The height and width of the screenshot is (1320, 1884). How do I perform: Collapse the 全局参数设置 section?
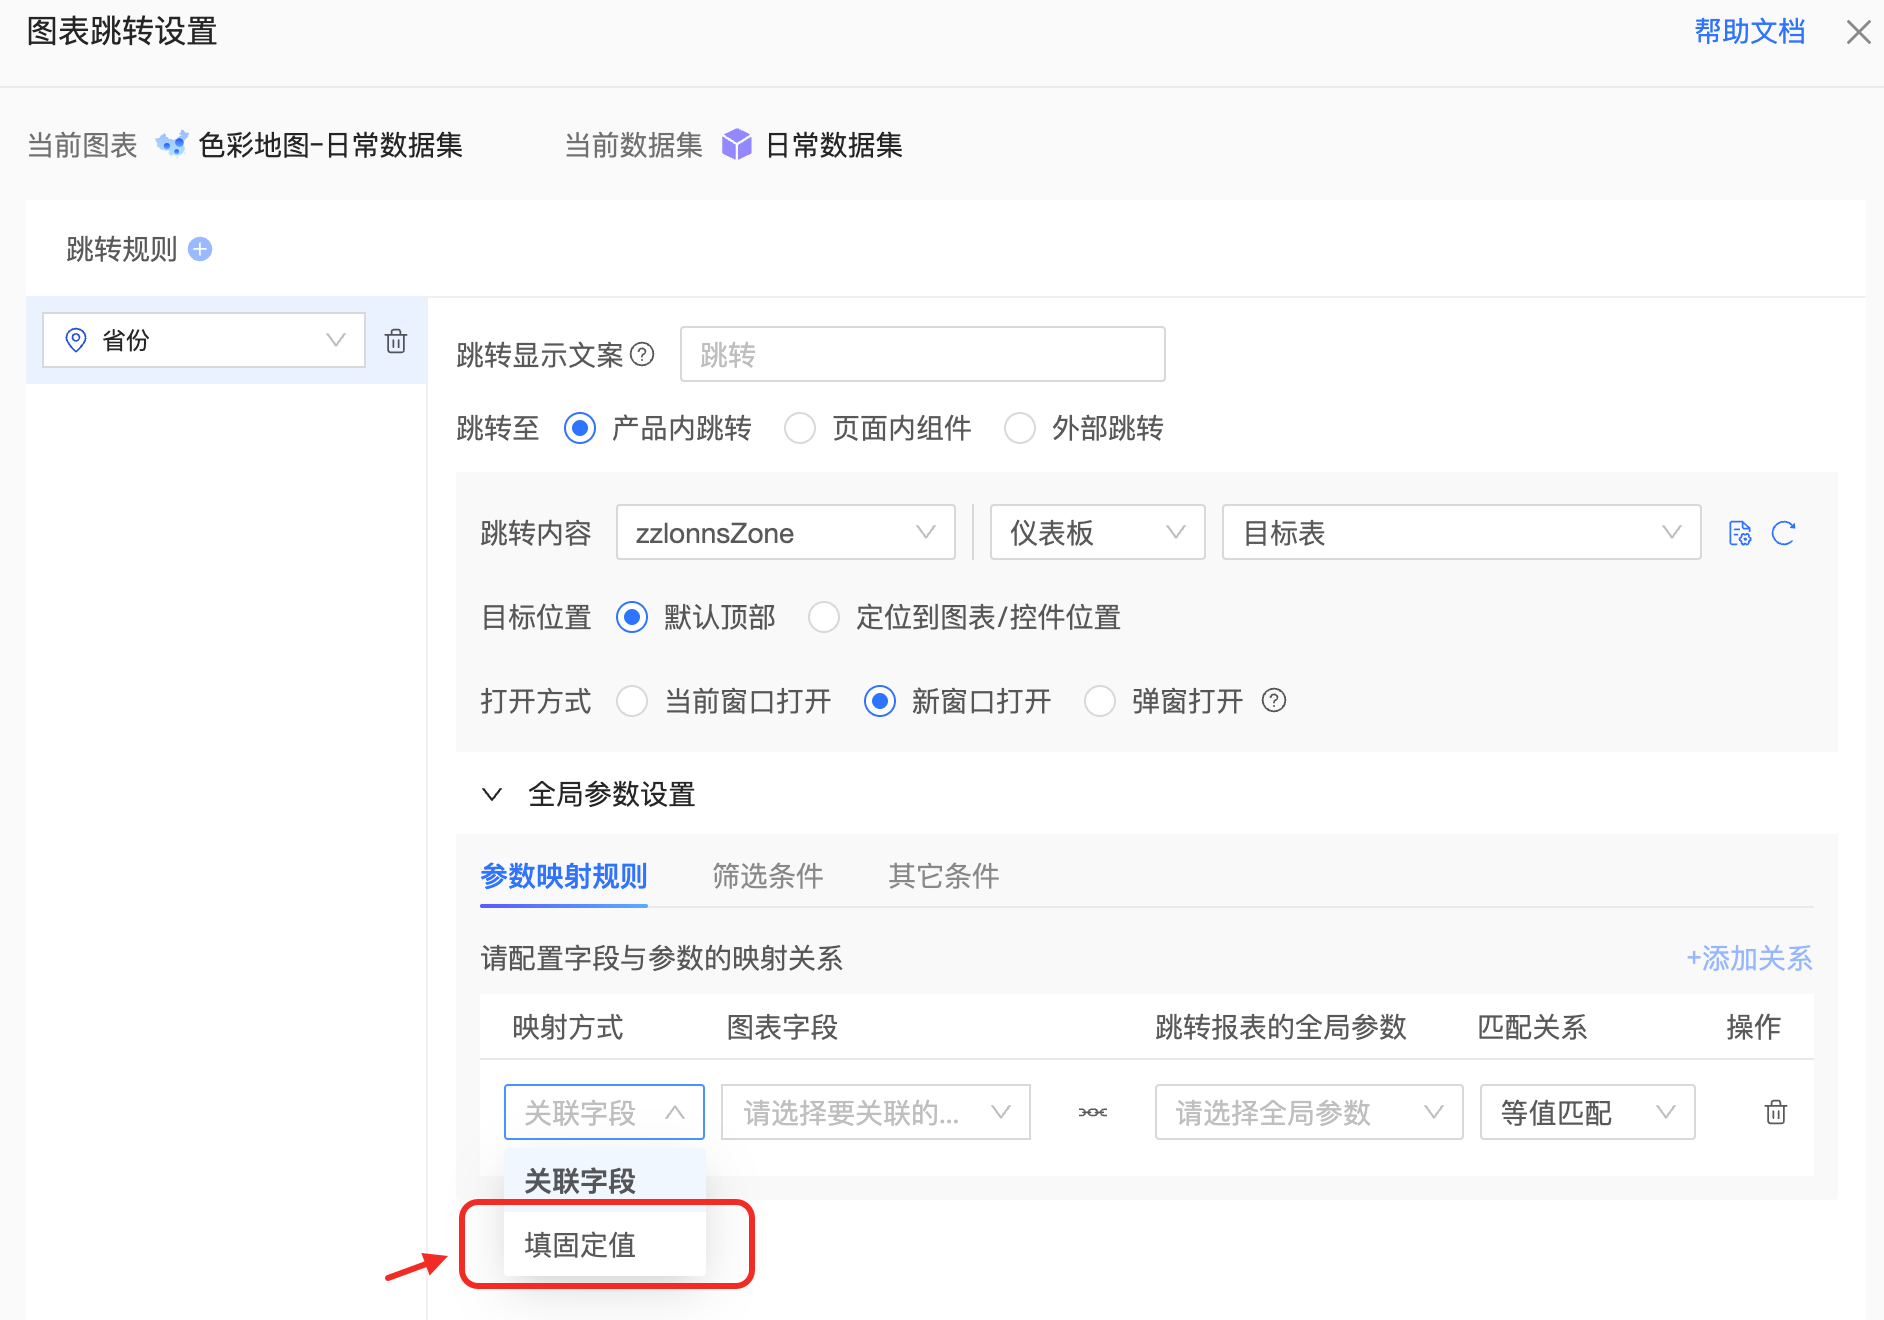(492, 795)
